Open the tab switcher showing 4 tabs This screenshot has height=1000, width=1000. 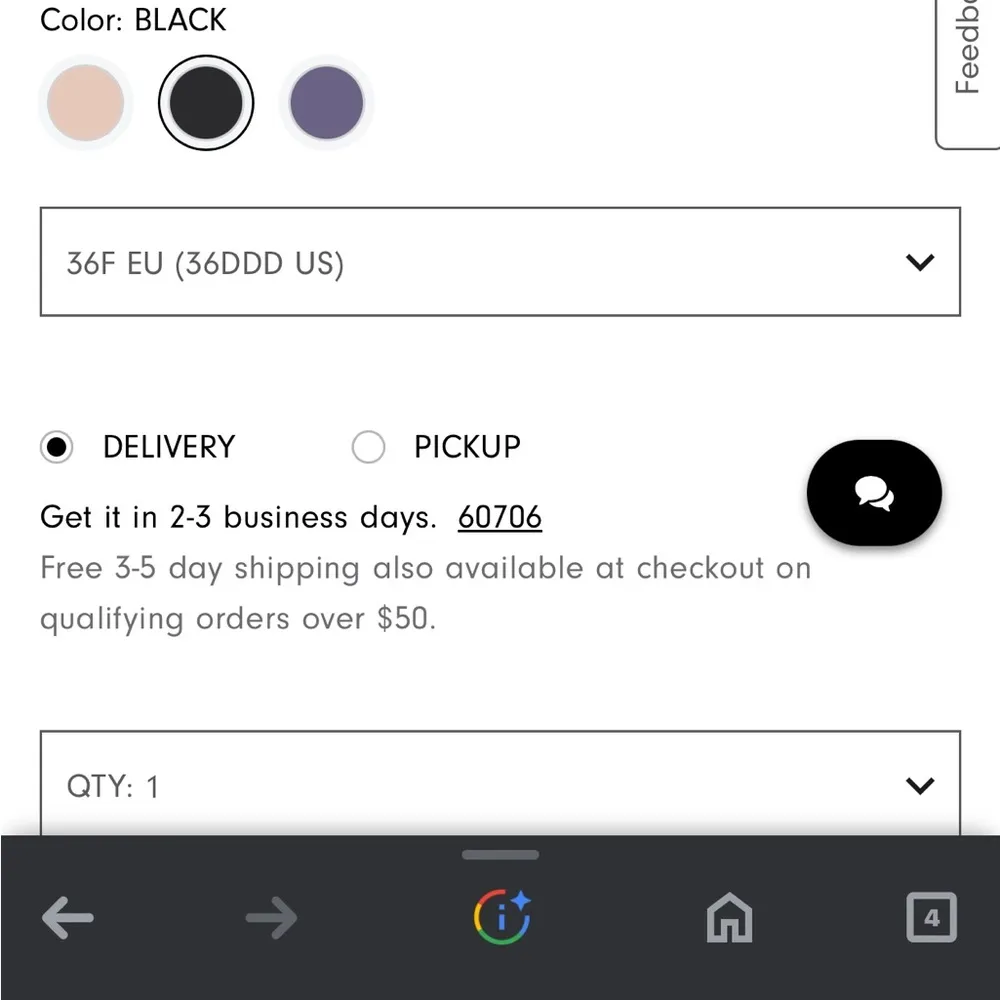(x=931, y=917)
